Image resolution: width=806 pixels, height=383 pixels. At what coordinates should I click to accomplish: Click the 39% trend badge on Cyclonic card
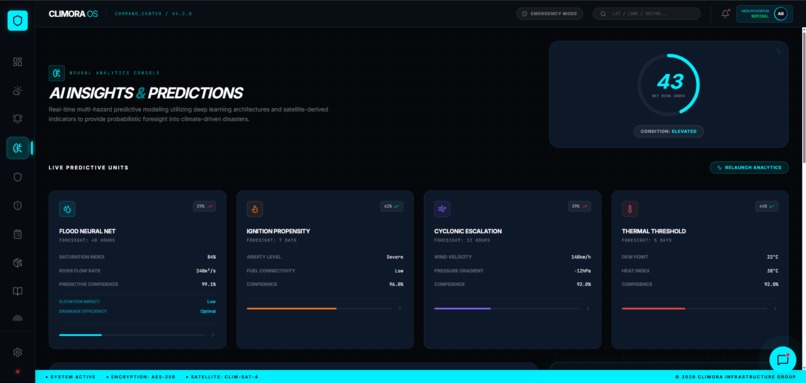[580, 206]
